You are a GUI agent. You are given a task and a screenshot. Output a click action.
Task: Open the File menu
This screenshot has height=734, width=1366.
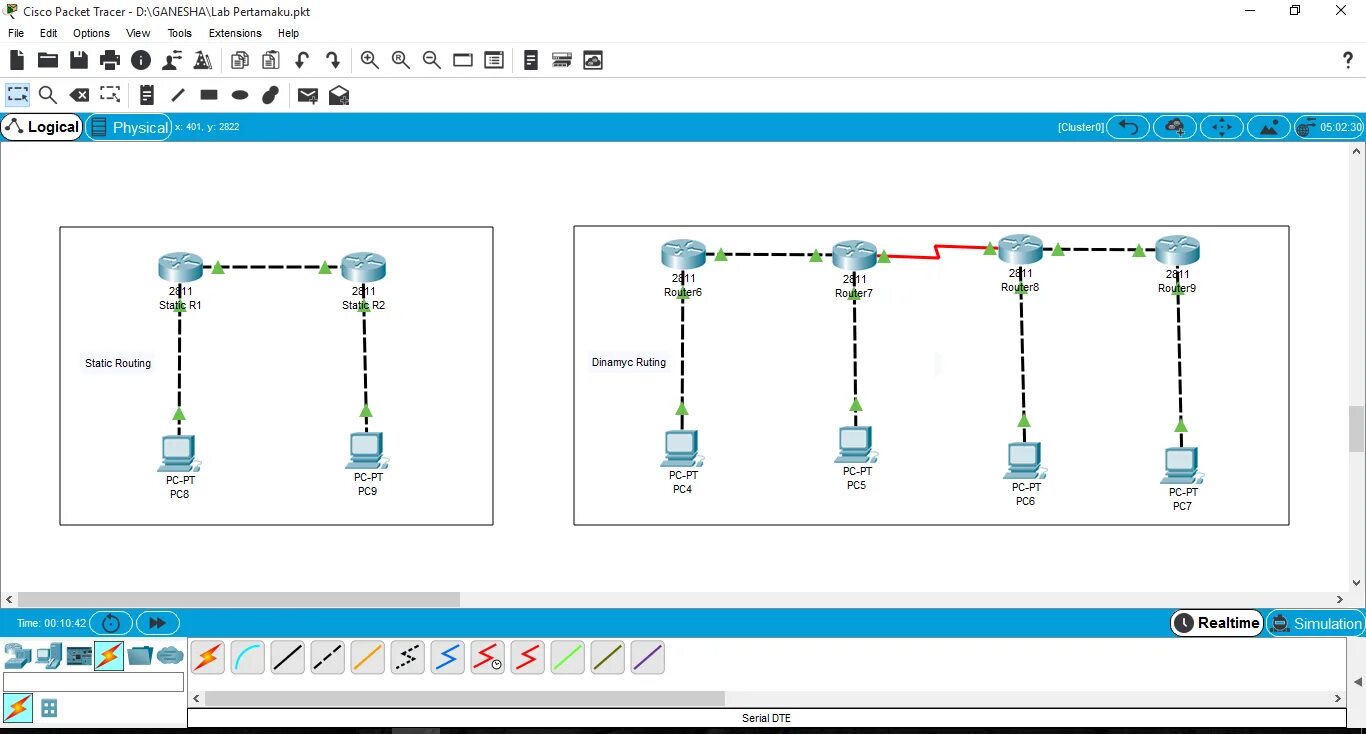tap(16, 33)
